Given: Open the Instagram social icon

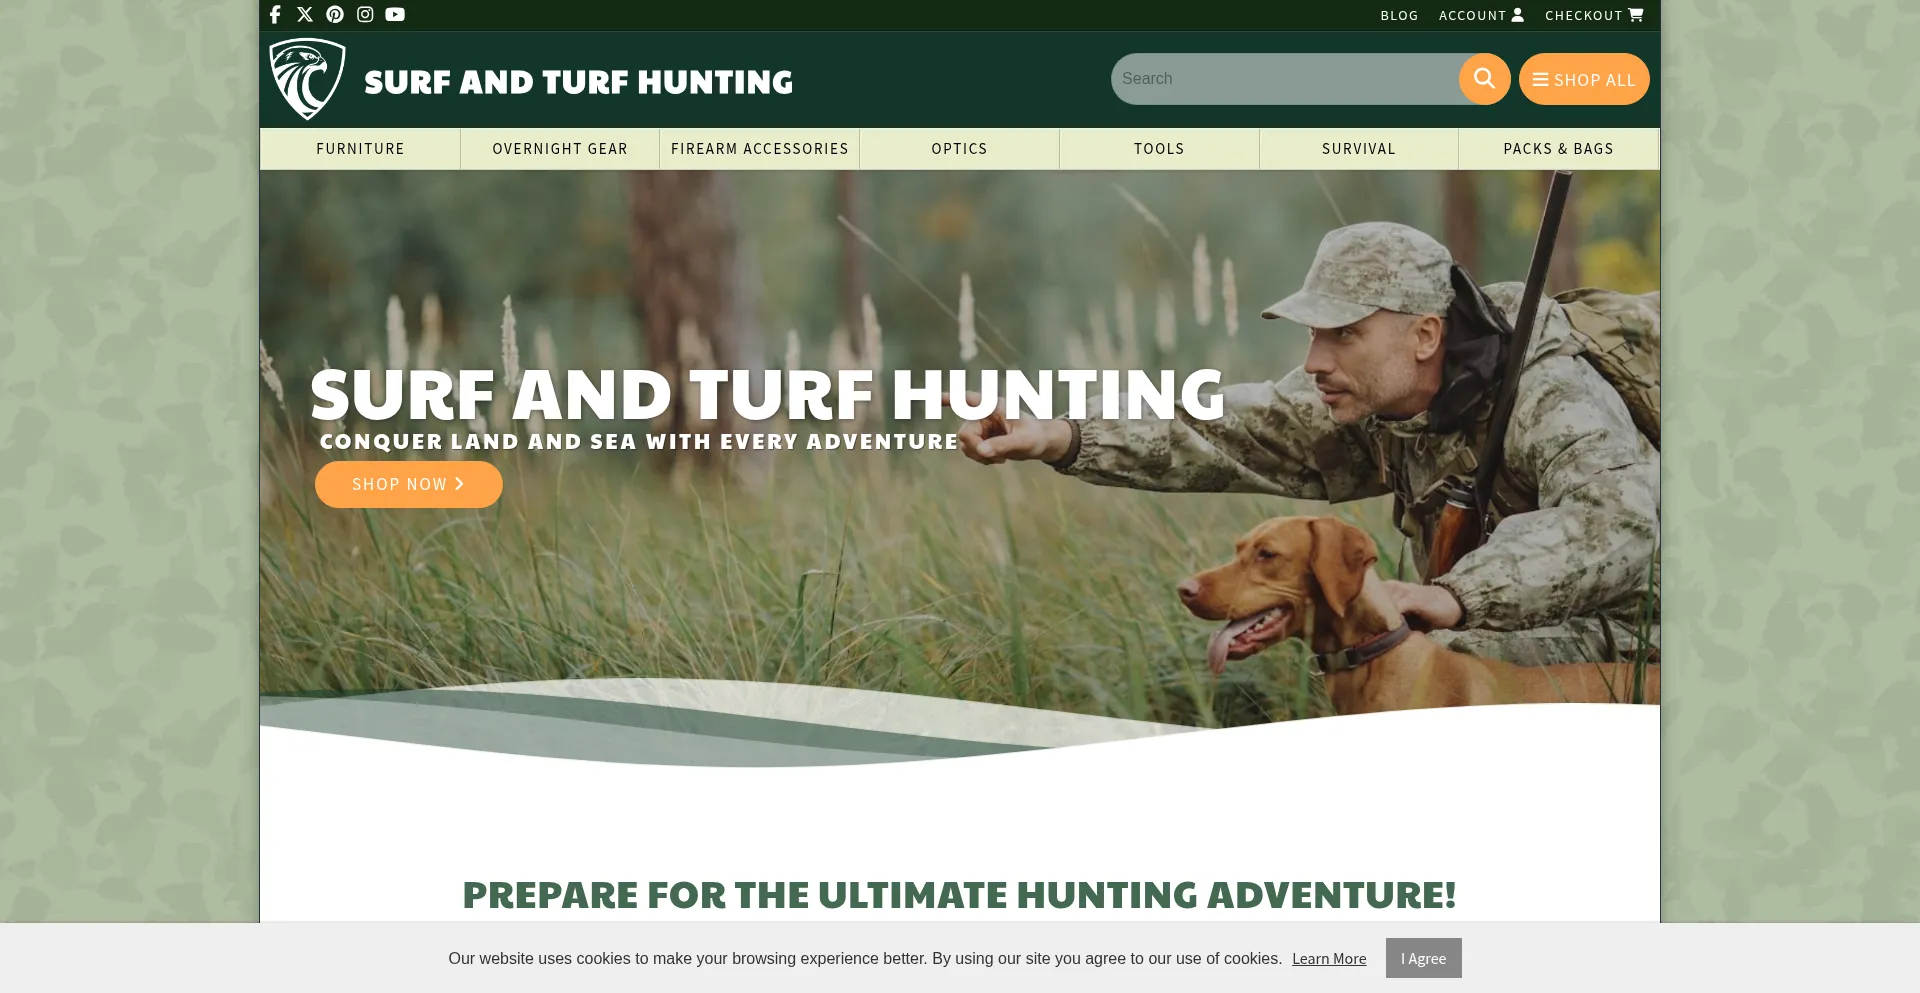Looking at the screenshot, I should pyautogui.click(x=365, y=14).
